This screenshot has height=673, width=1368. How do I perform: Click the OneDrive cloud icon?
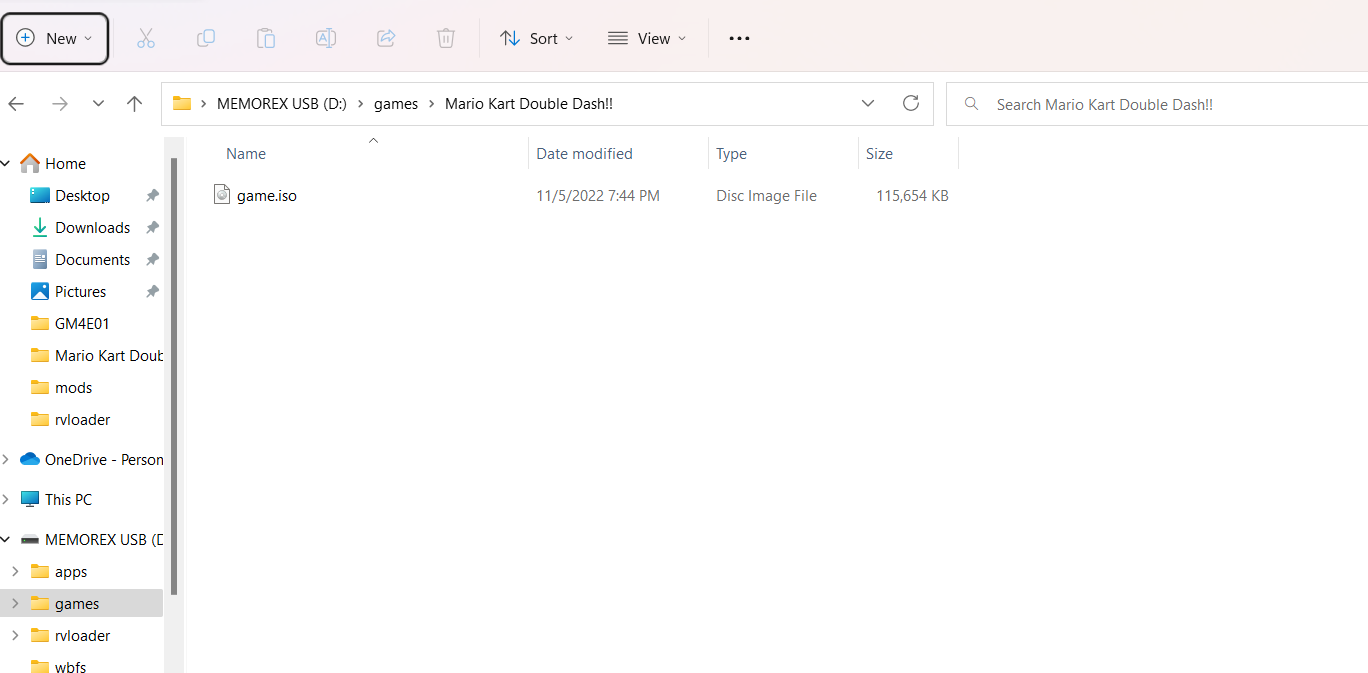point(30,459)
